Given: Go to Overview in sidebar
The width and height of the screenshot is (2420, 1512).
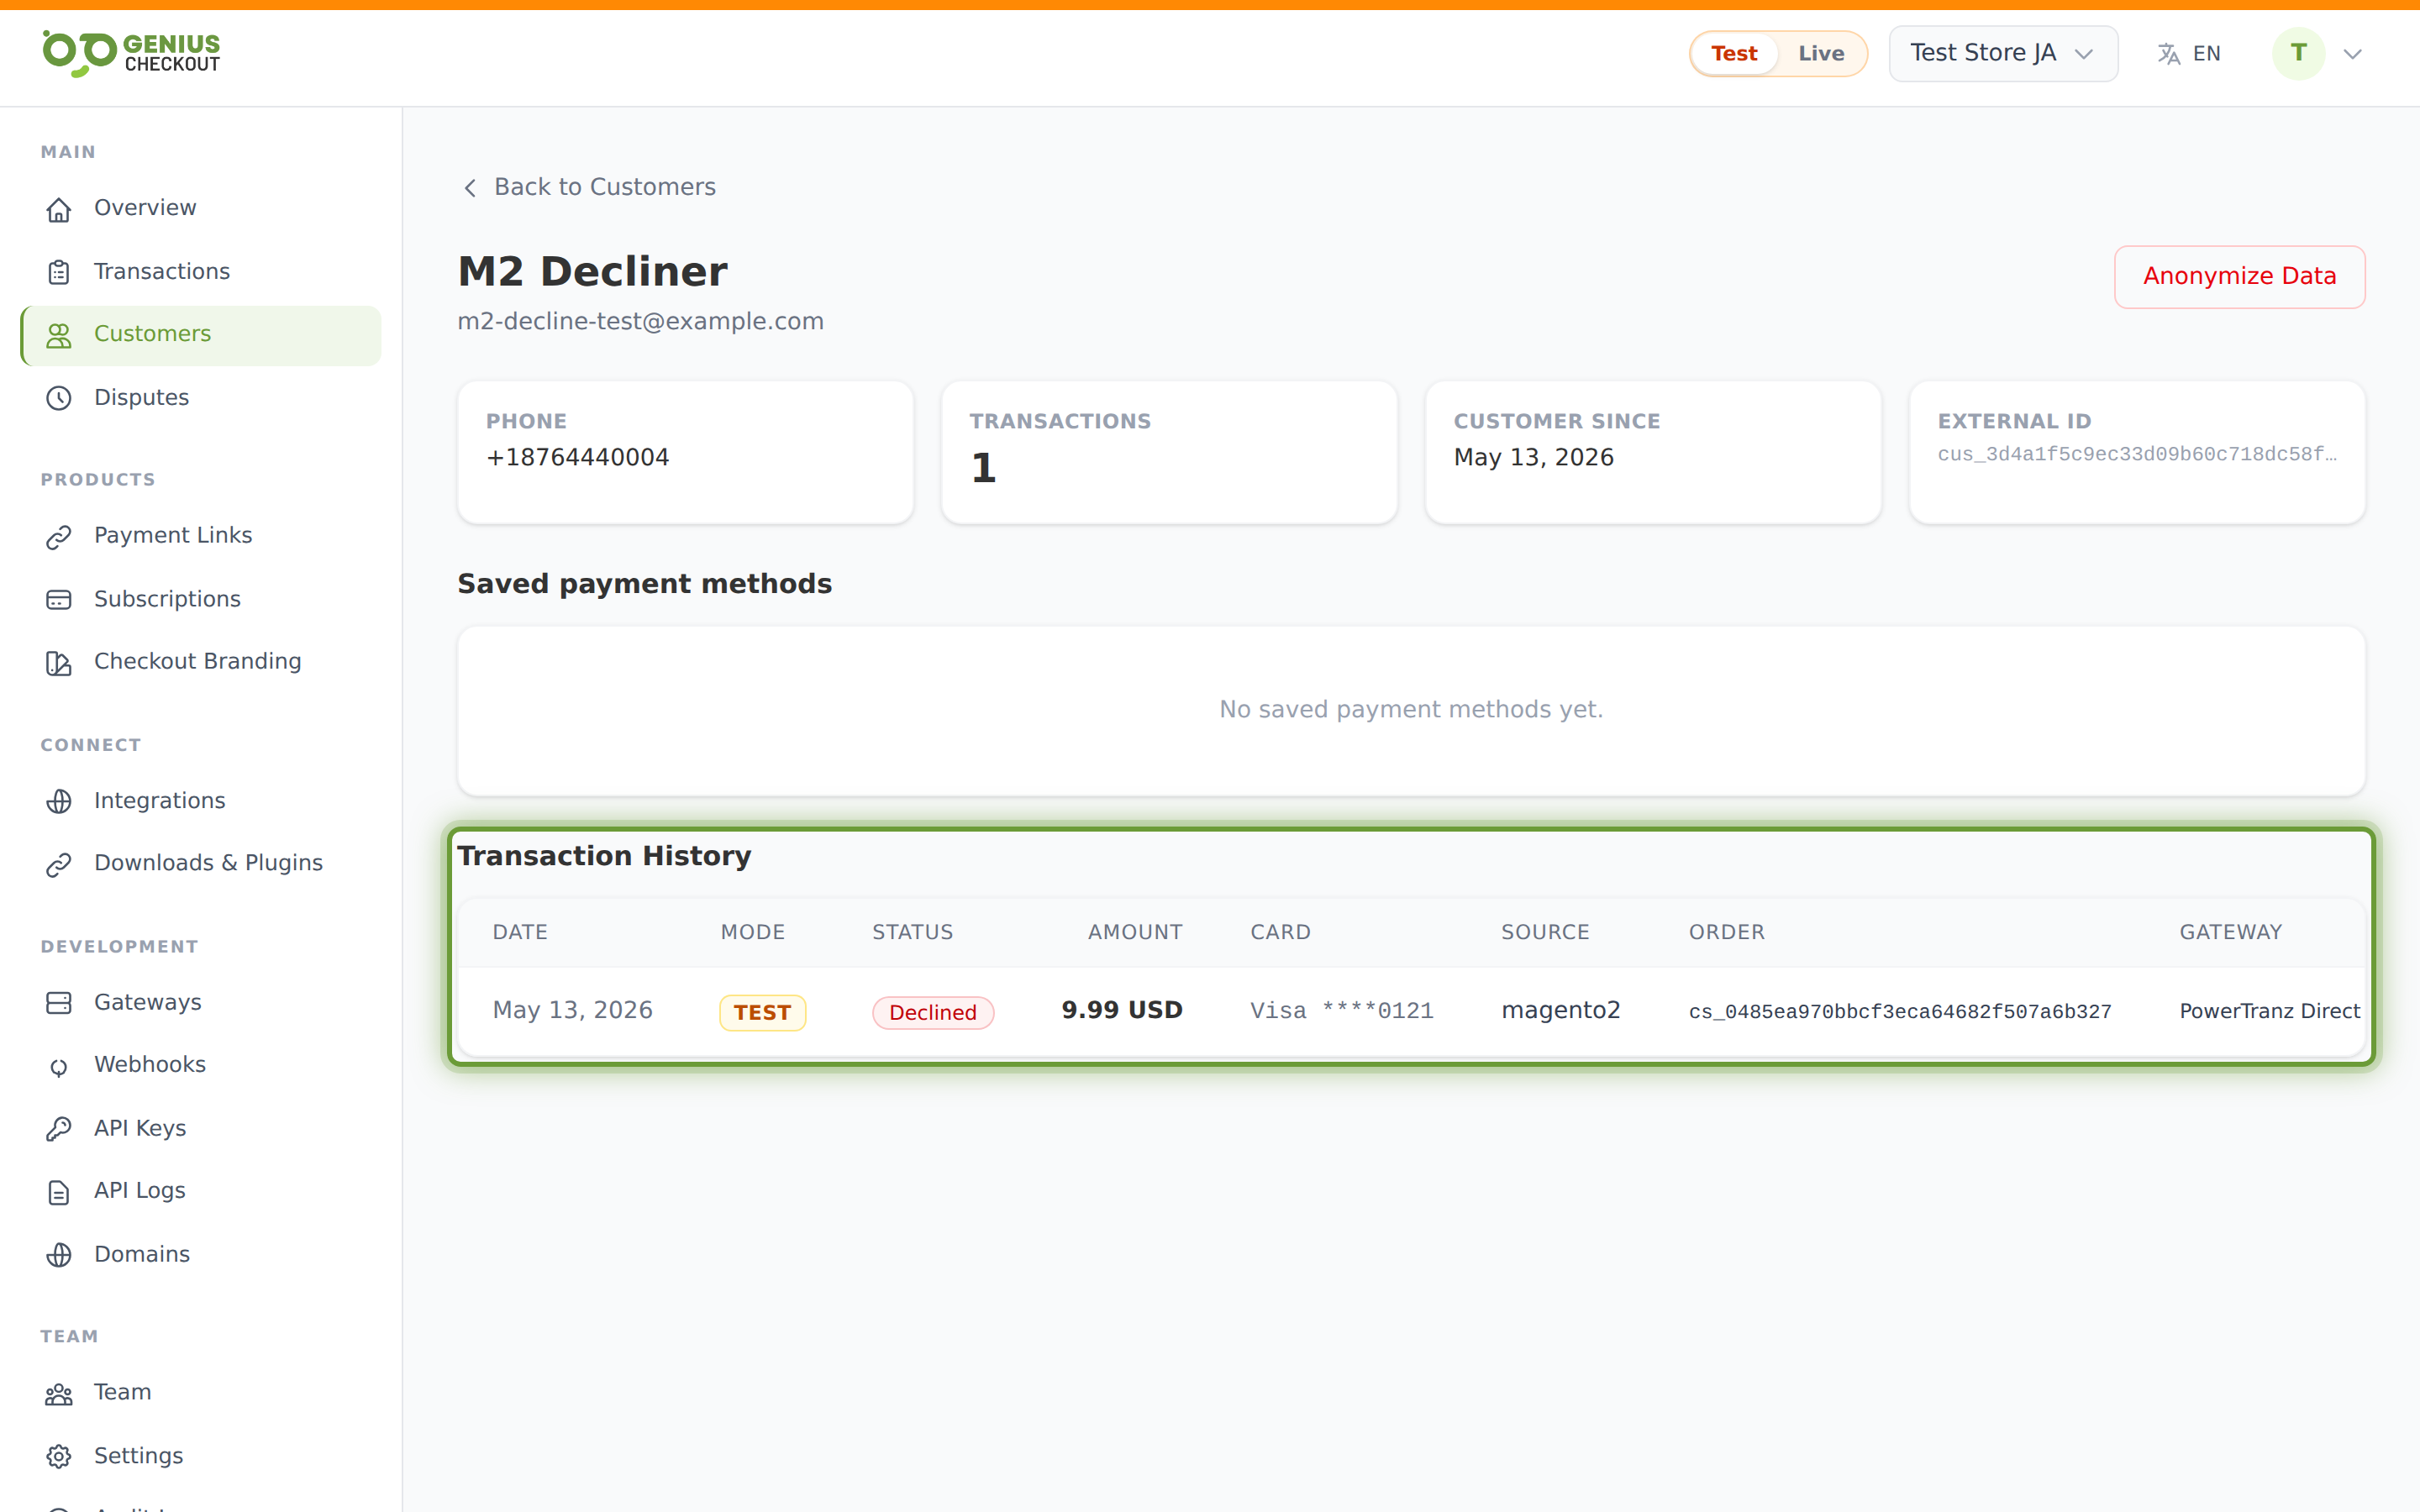Looking at the screenshot, I should (200, 208).
